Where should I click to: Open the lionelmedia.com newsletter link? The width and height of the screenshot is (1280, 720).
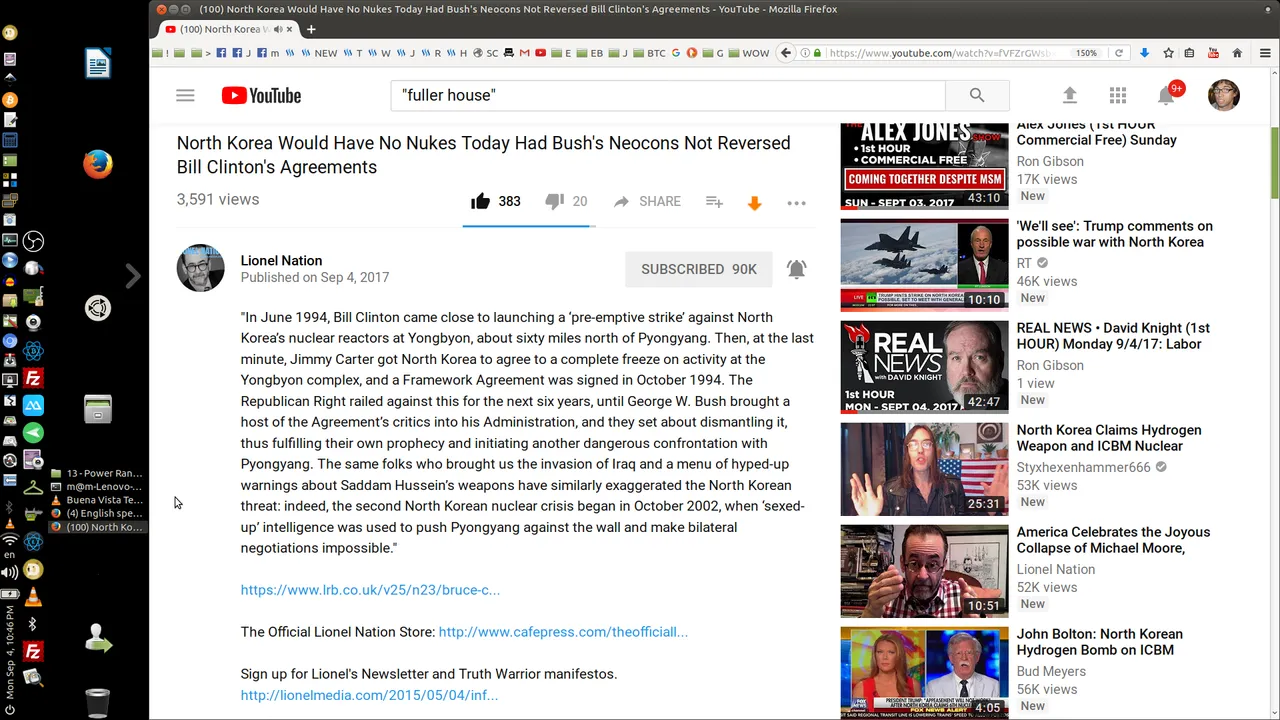pyautogui.click(x=369, y=695)
